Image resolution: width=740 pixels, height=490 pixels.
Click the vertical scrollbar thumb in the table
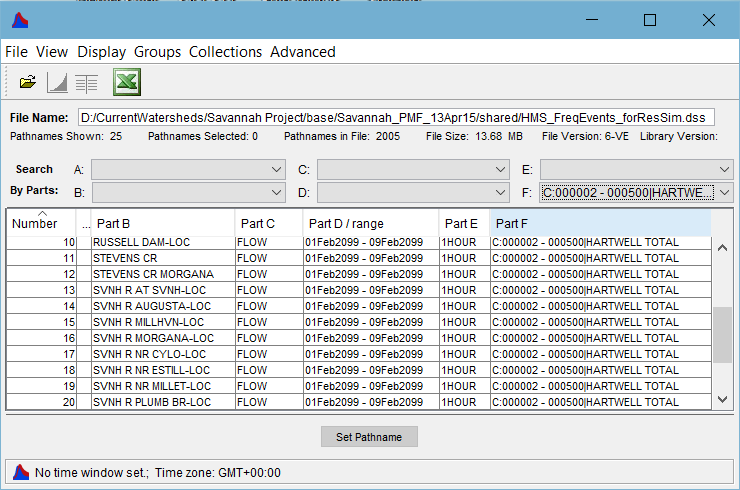(x=722, y=335)
